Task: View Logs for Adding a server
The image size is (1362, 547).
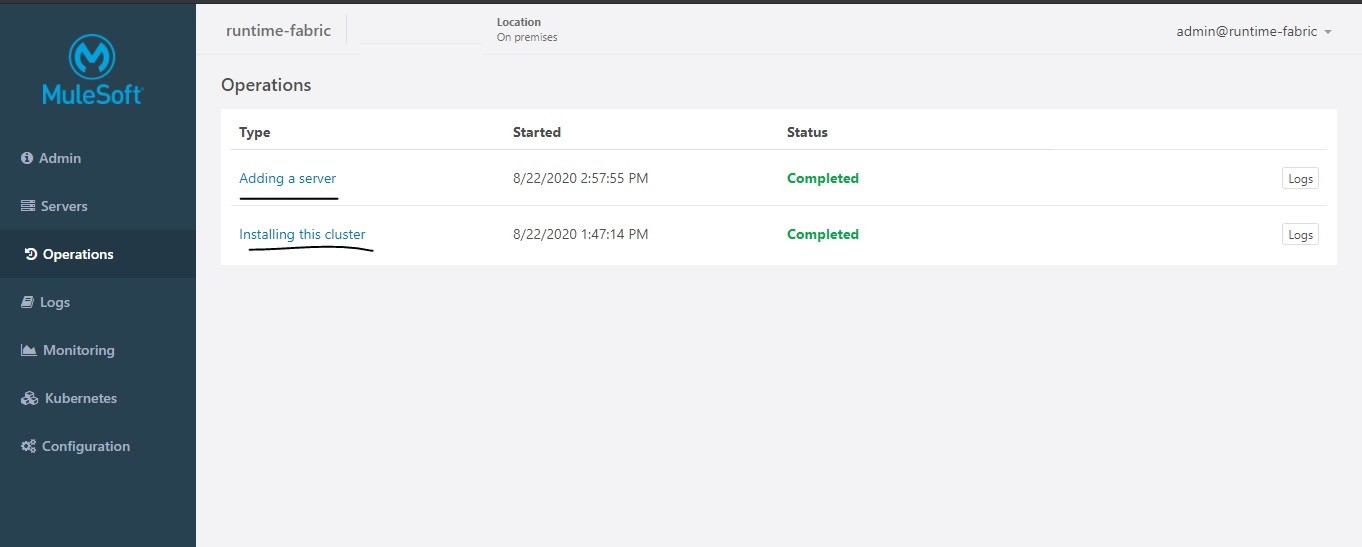Action: (1300, 179)
